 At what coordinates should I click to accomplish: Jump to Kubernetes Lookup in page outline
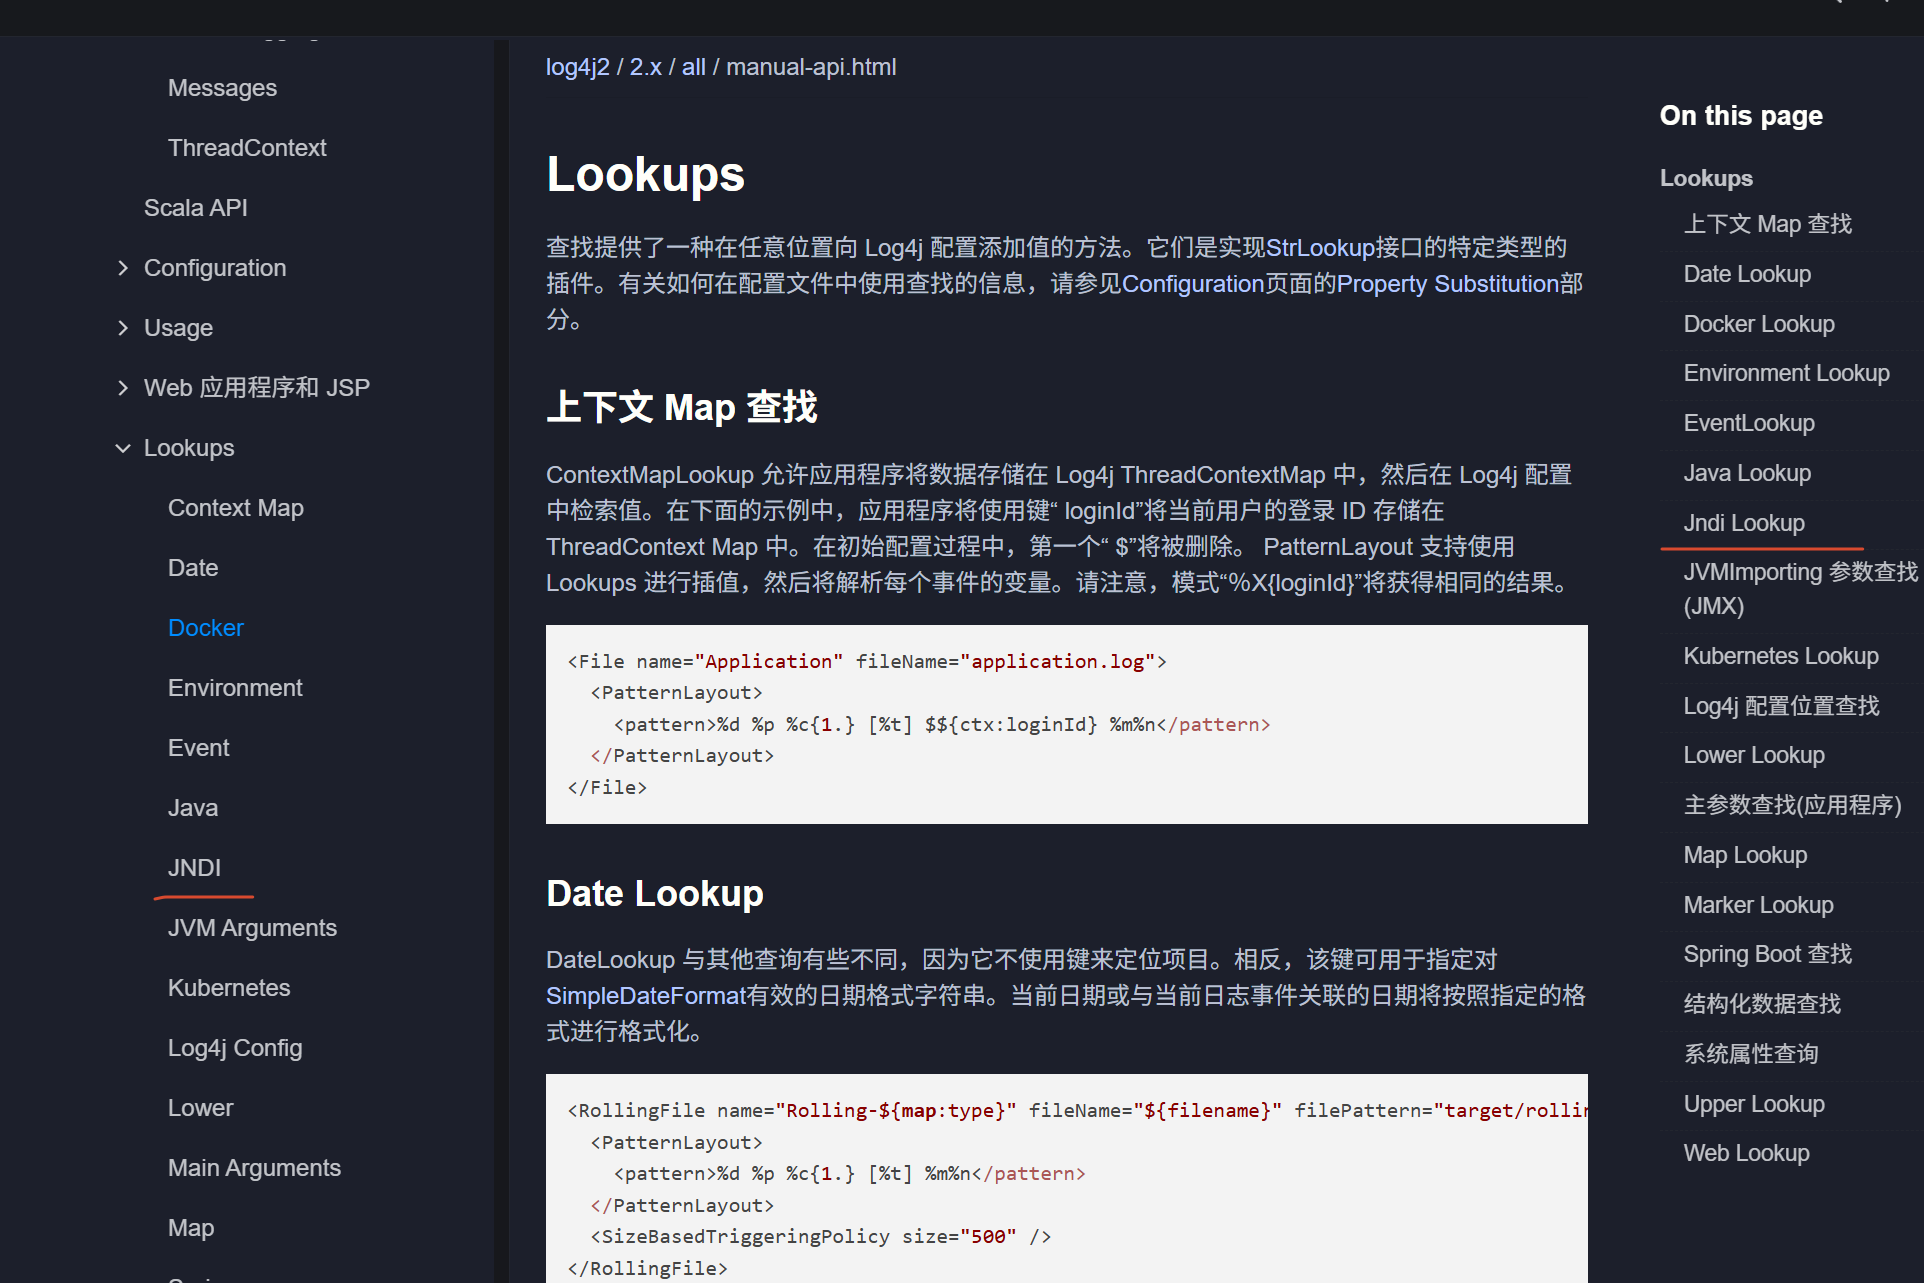click(x=1781, y=656)
